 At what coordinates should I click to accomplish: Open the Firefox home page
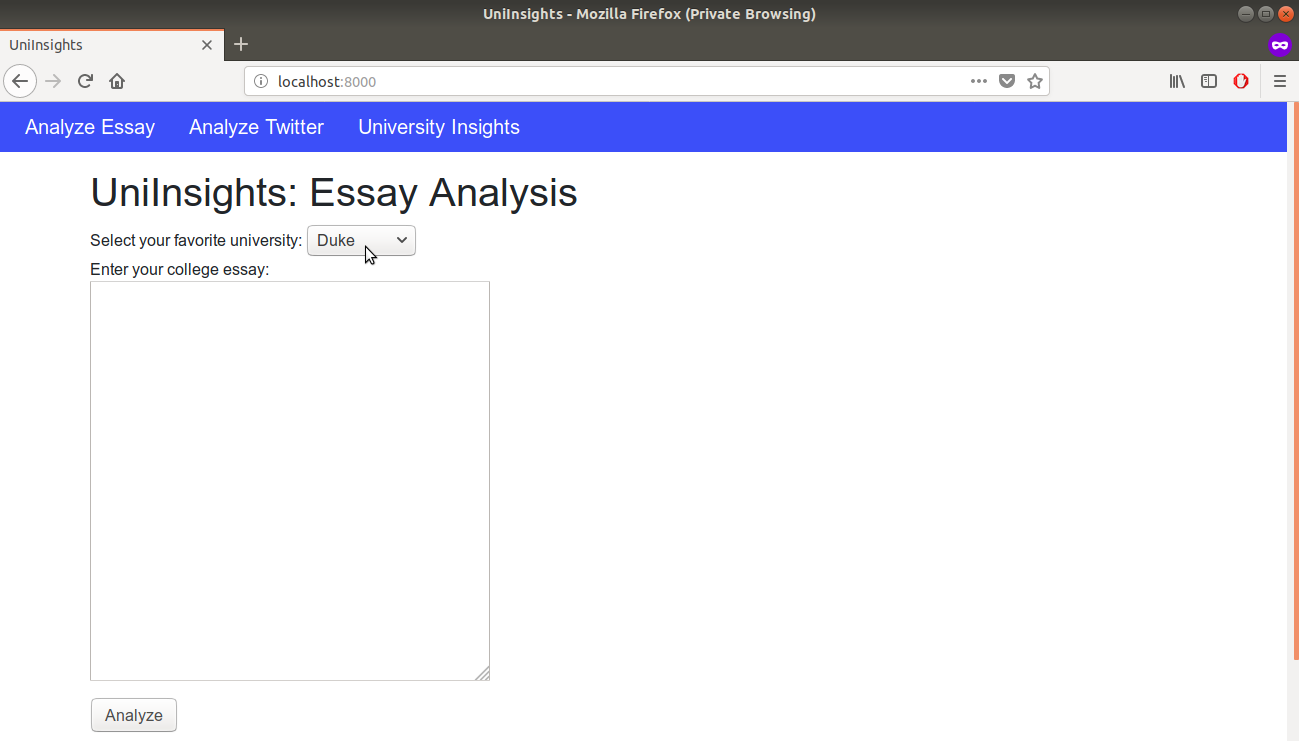(117, 81)
